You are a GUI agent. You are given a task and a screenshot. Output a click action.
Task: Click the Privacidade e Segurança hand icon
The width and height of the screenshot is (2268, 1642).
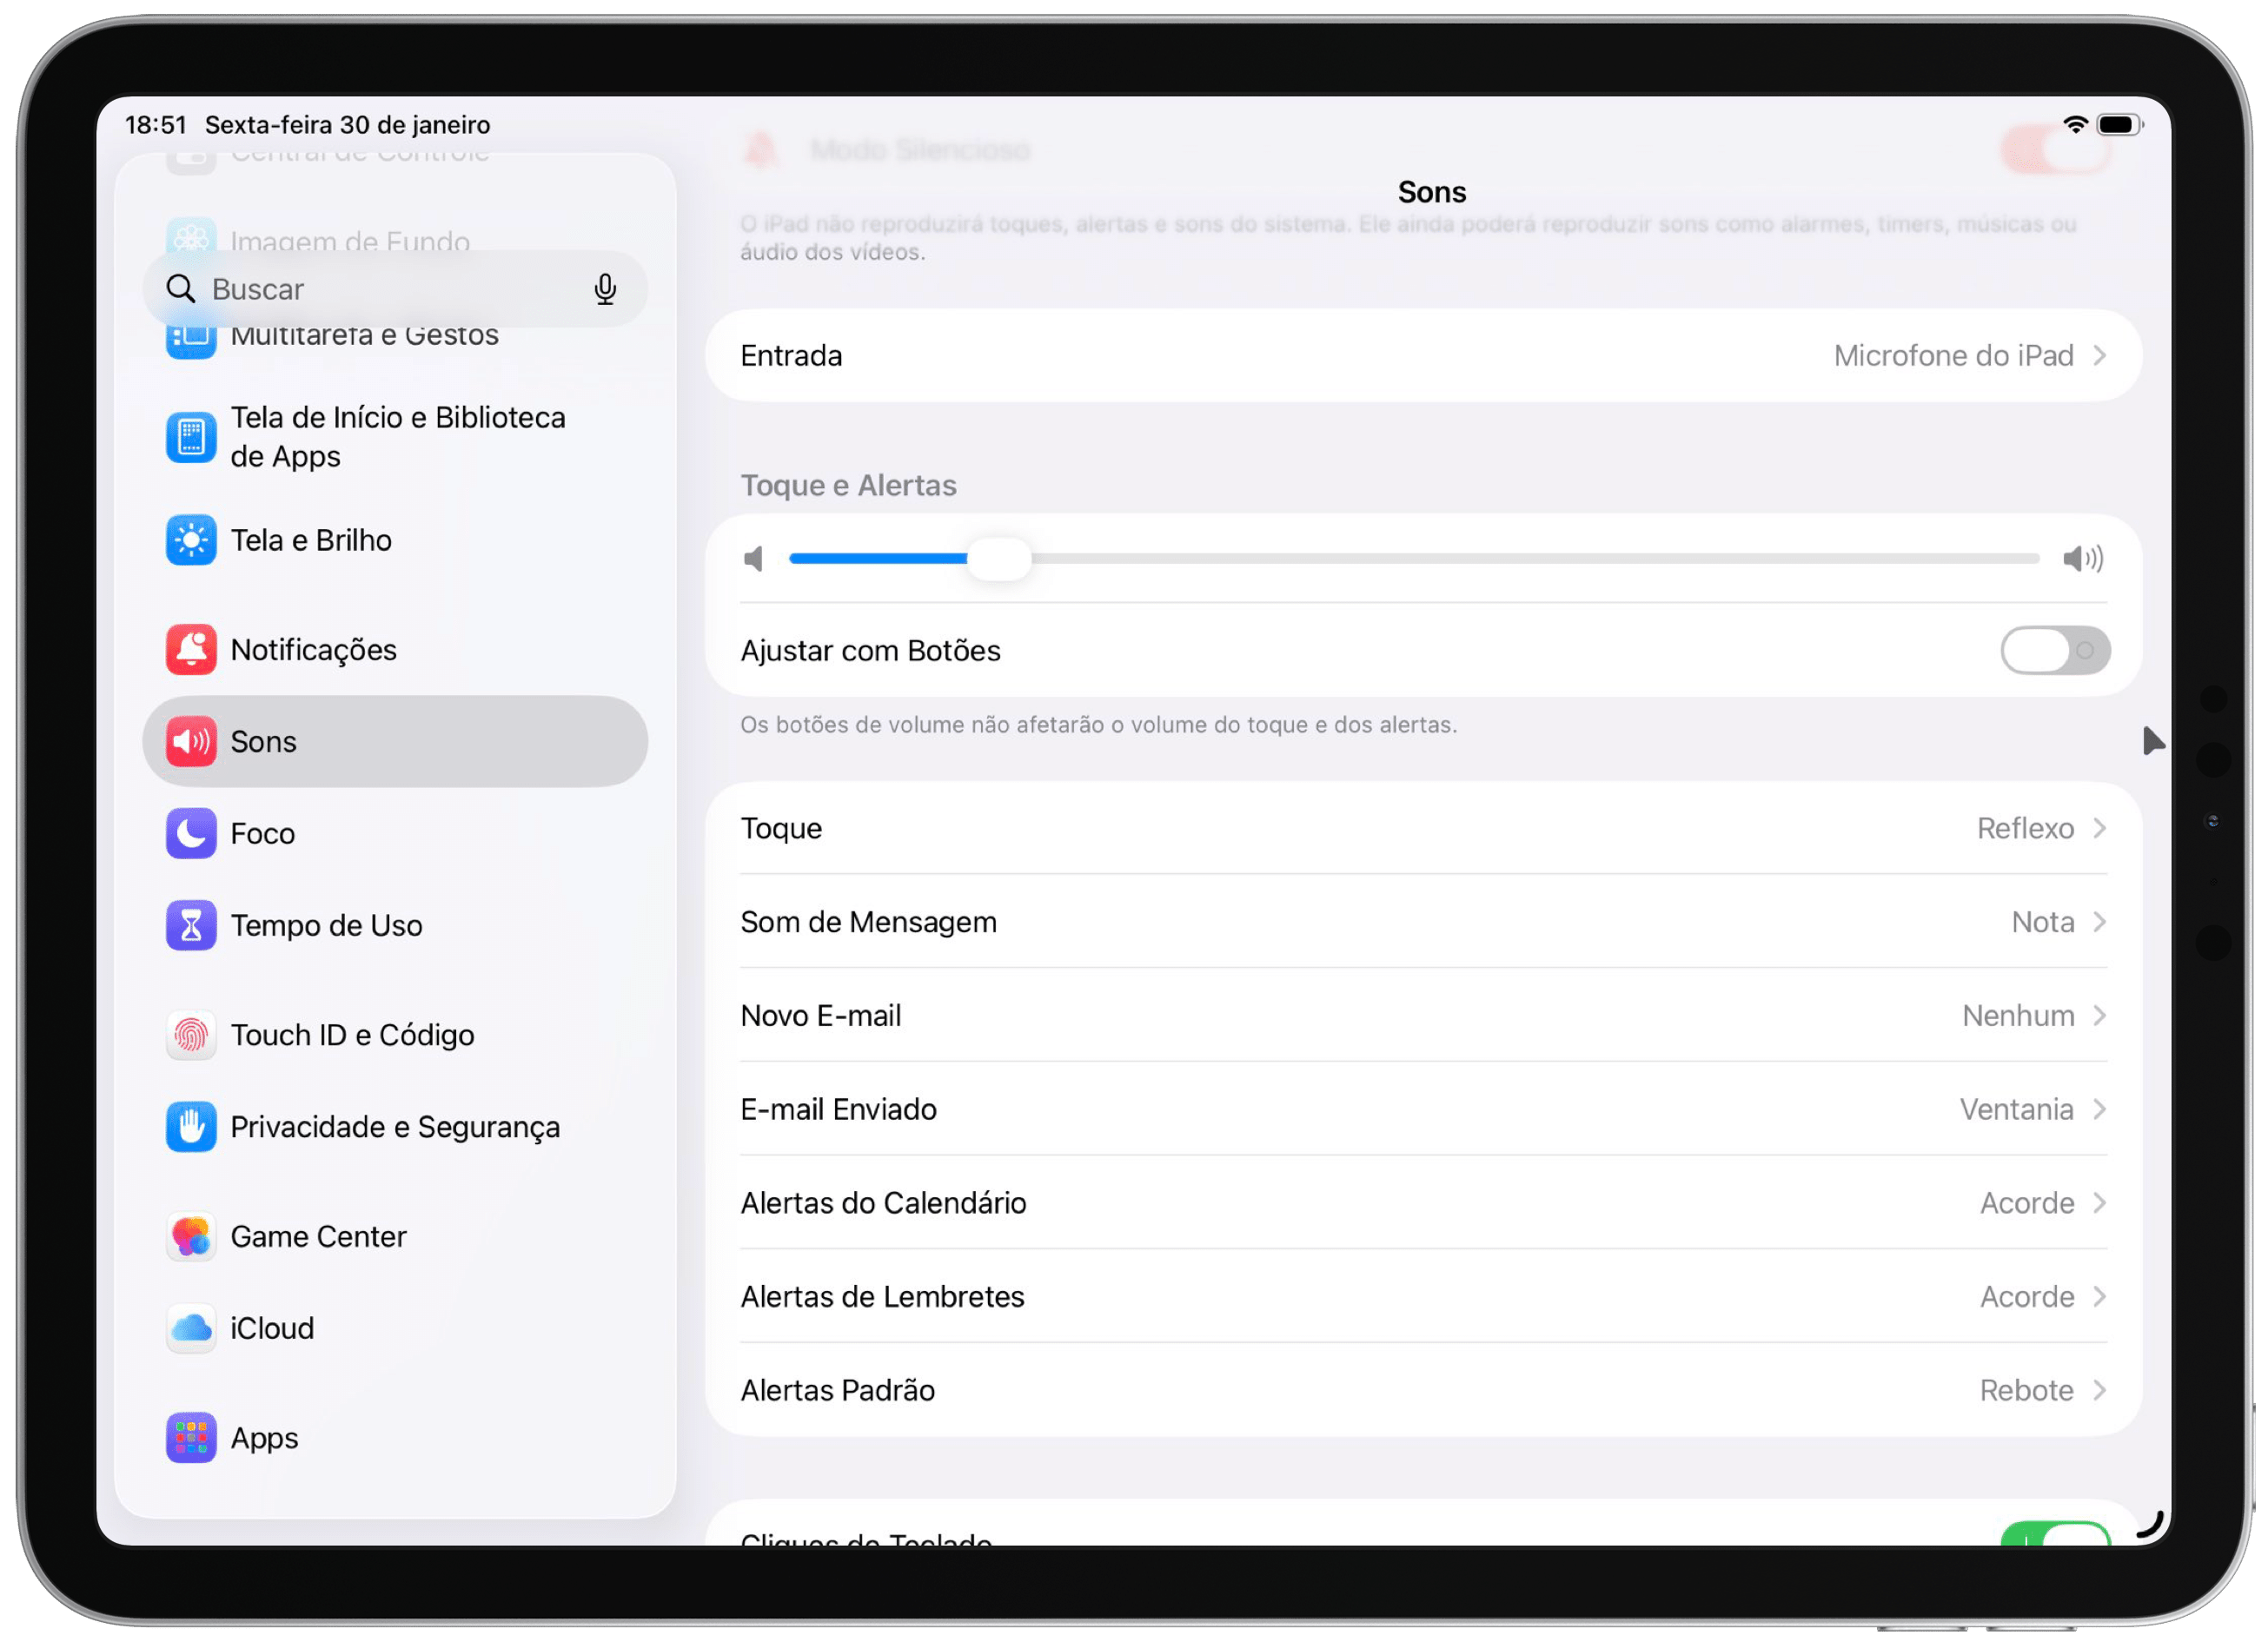[x=191, y=1127]
